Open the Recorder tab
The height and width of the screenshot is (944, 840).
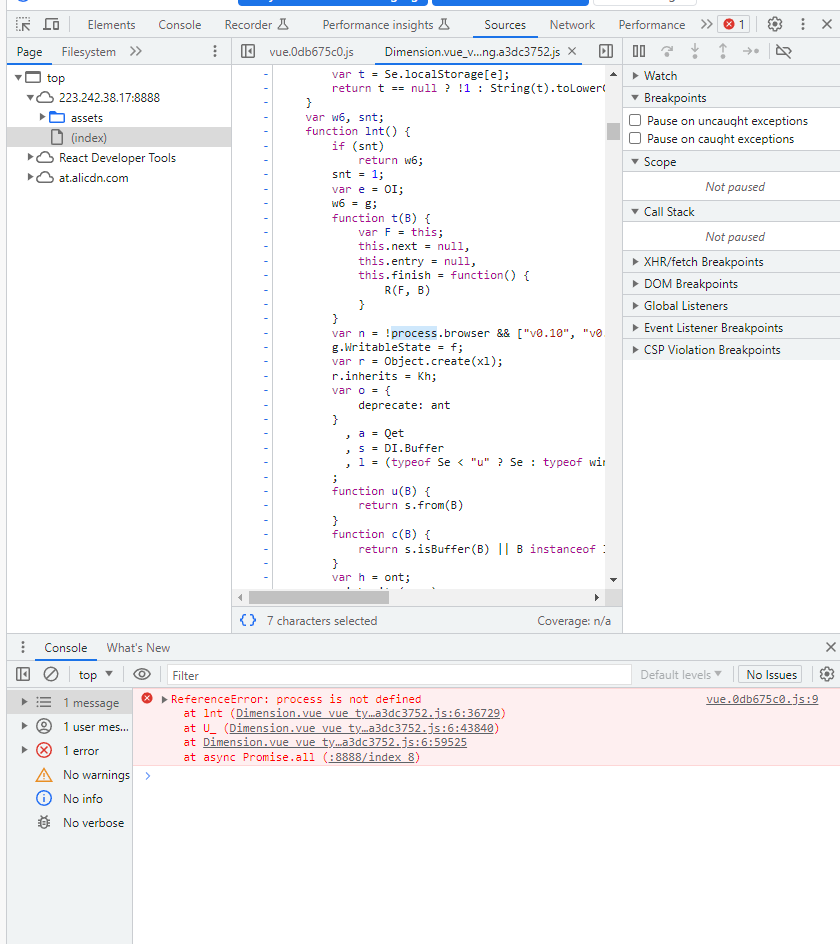click(x=257, y=25)
